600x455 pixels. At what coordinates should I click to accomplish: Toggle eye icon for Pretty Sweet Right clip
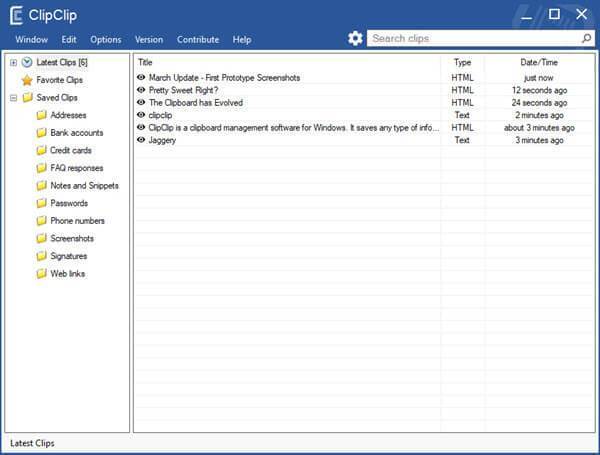click(x=141, y=90)
